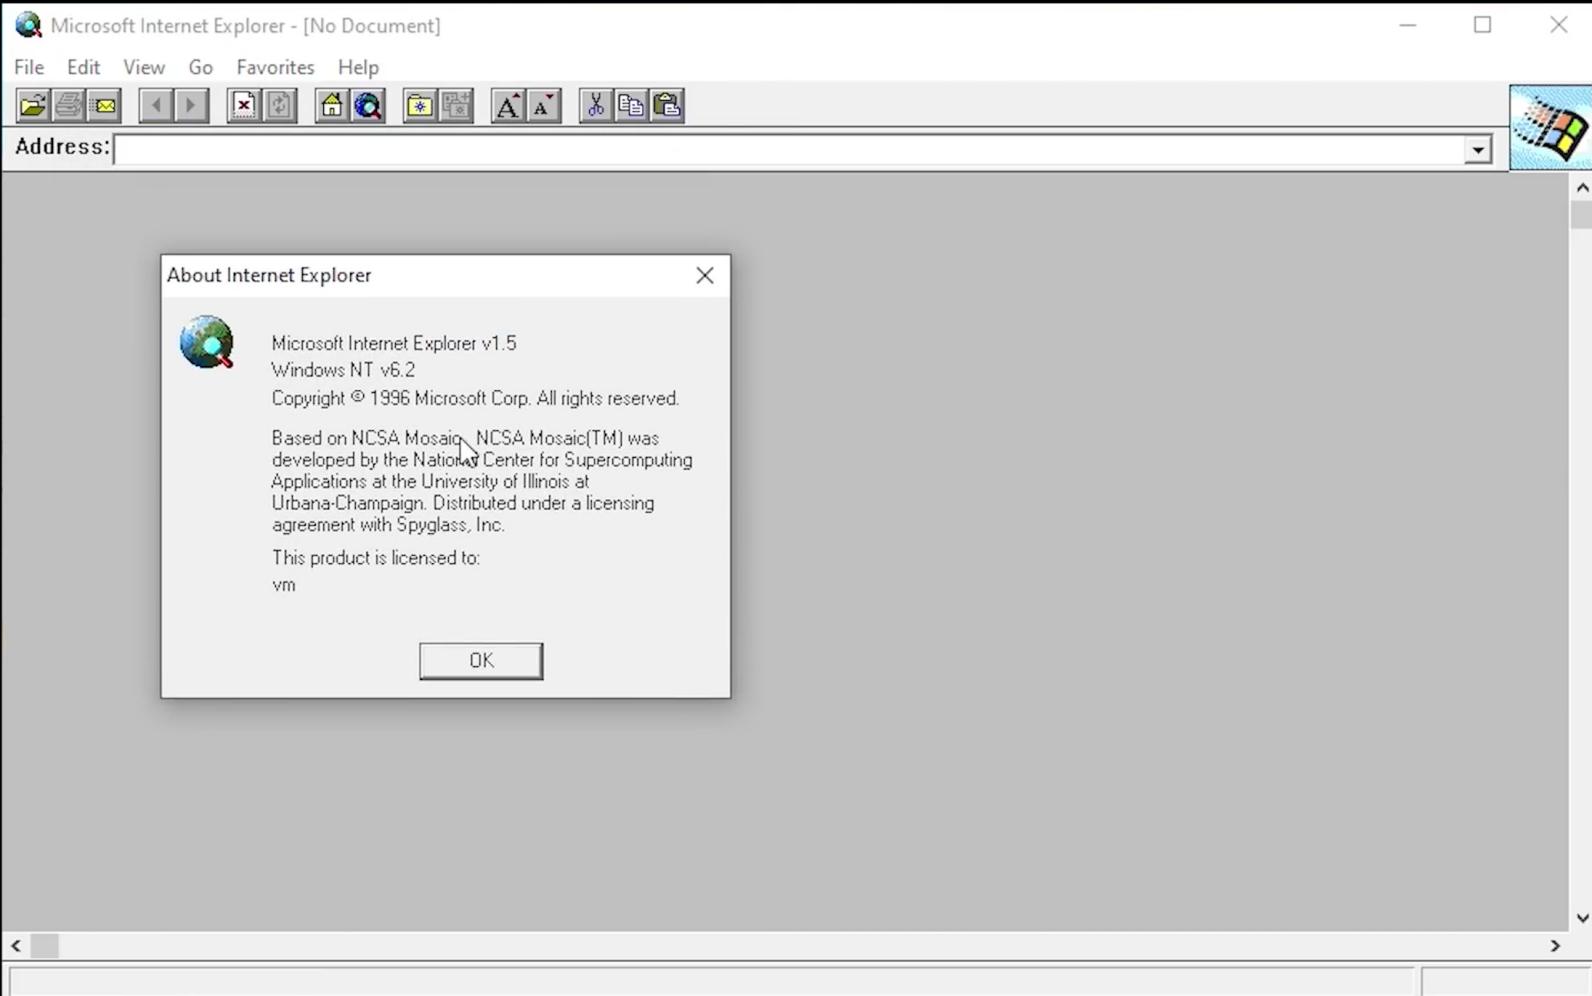Click the Windows flag logo
This screenshot has width=1592, height=996.
(1550, 128)
